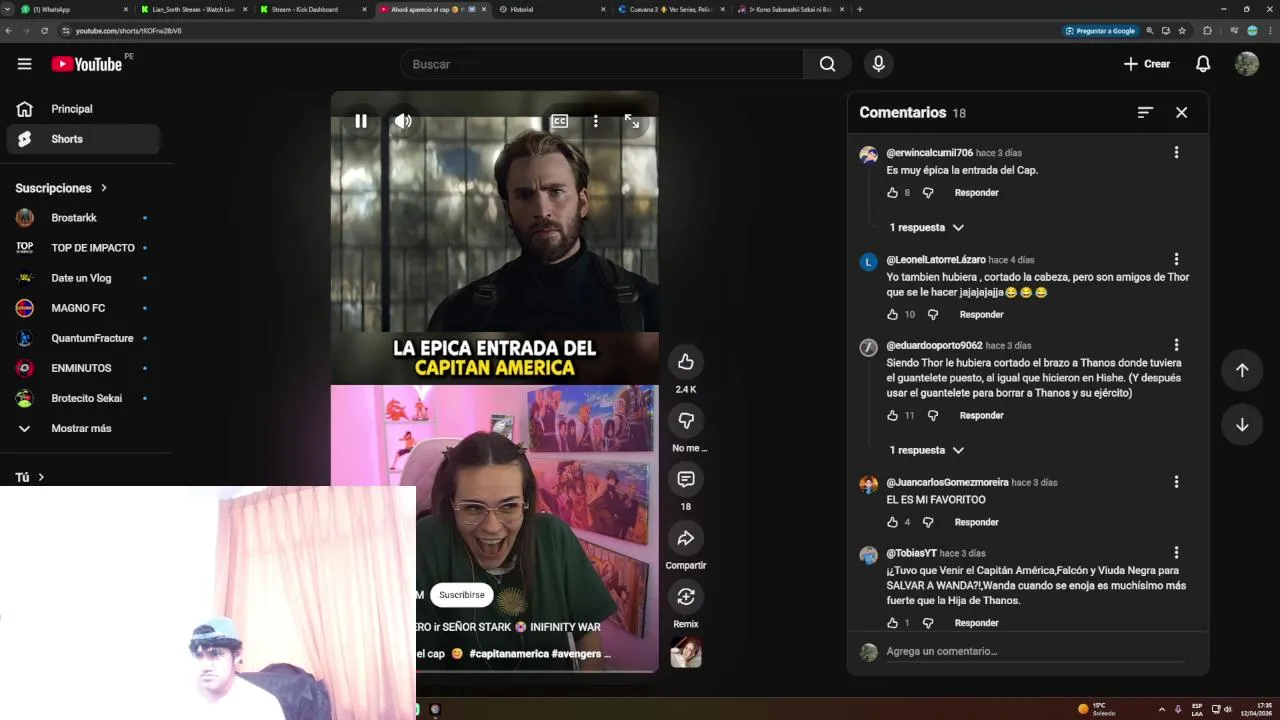Like @LeonelLatorreLázaro's comment
Image resolution: width=1280 pixels, height=720 pixels.
click(892, 314)
